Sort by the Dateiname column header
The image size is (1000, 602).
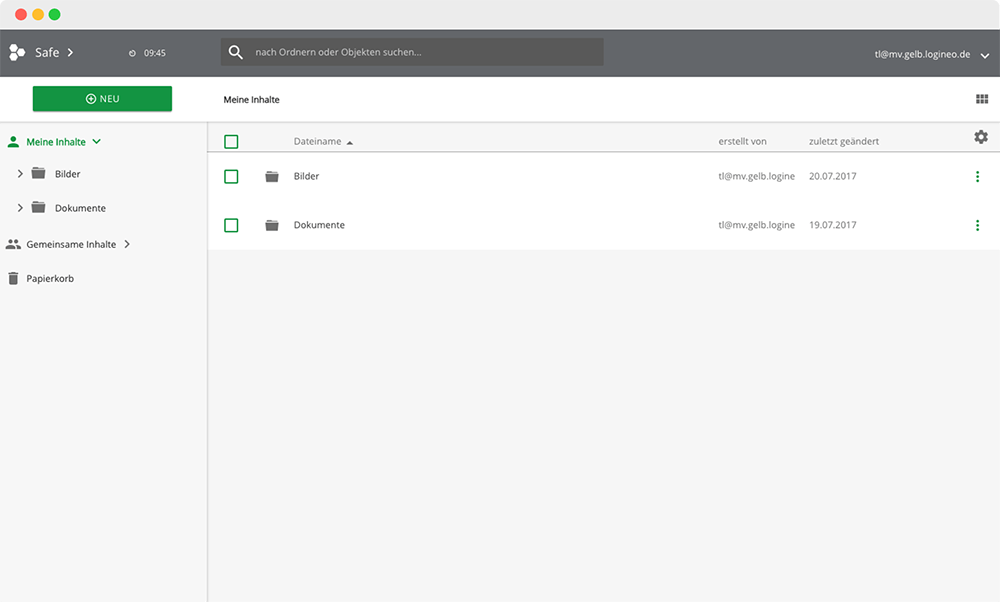pos(317,142)
